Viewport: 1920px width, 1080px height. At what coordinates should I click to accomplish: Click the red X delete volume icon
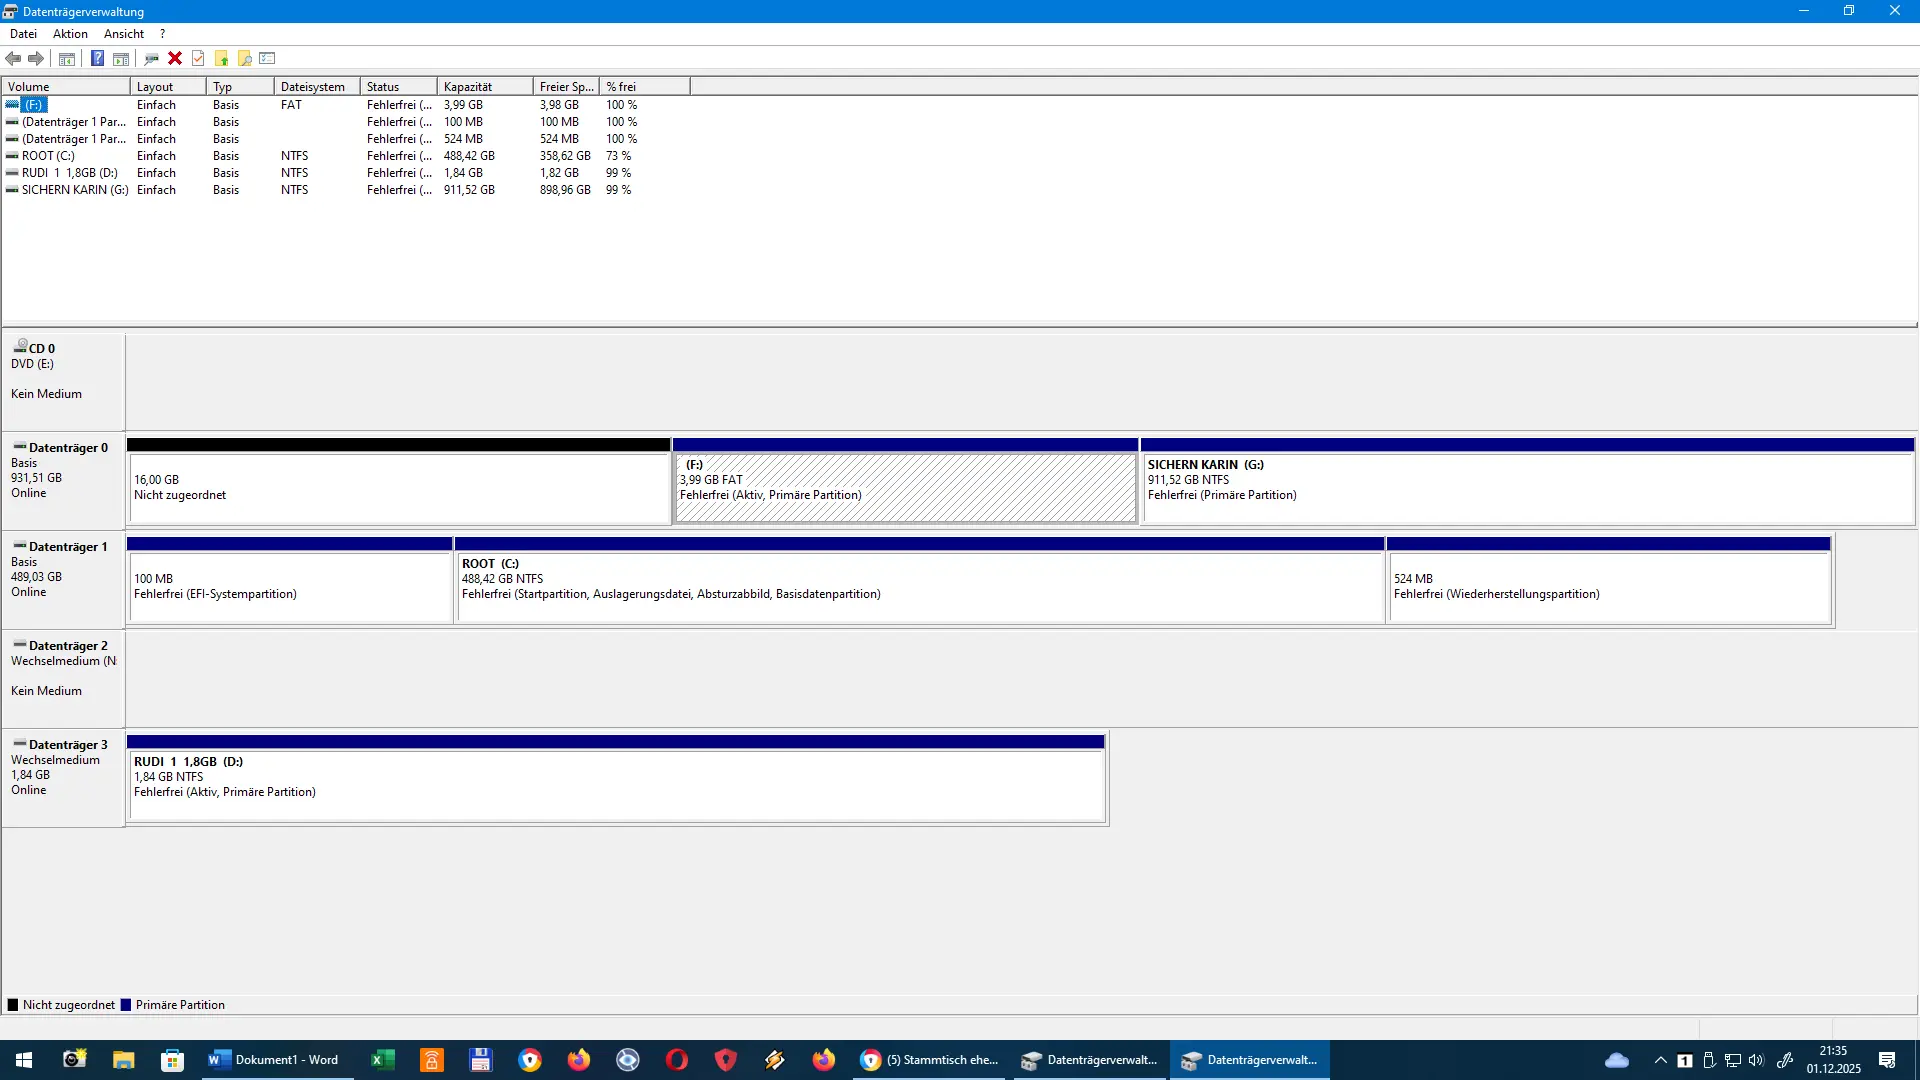click(x=175, y=58)
